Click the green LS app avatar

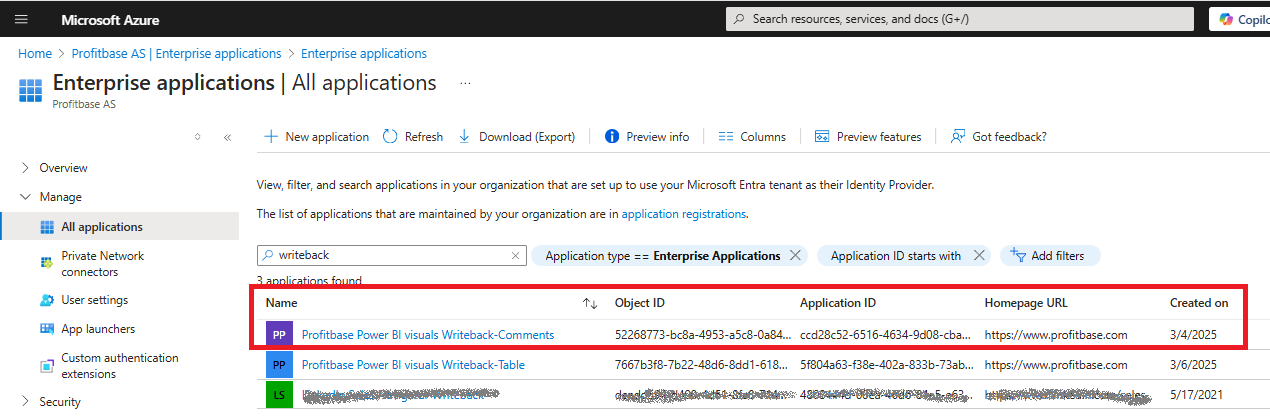[280, 395]
